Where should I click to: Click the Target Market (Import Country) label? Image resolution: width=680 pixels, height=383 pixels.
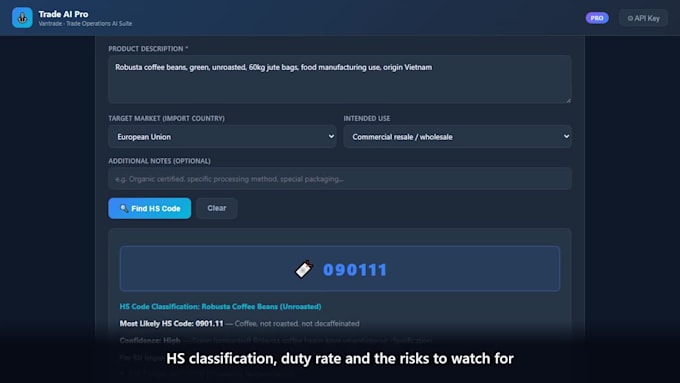166,118
